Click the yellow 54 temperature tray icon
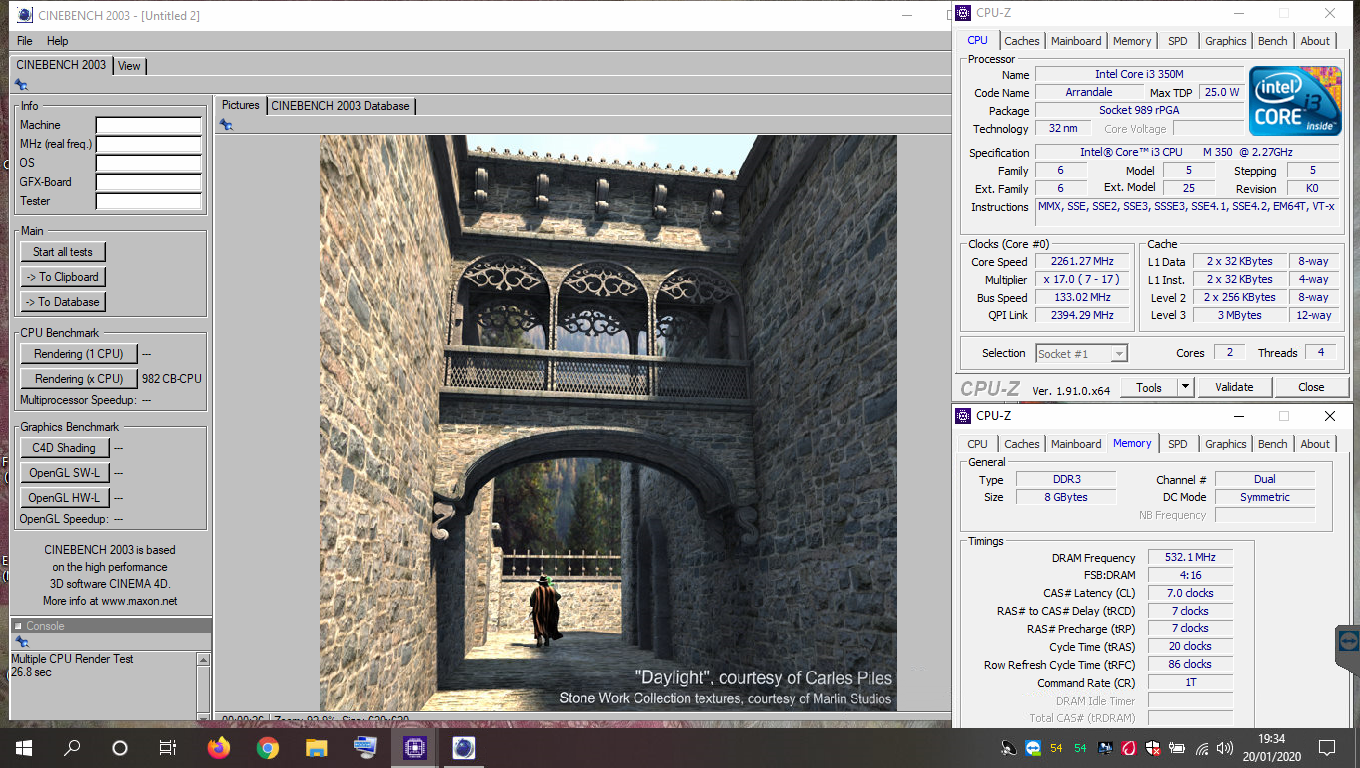This screenshot has width=1360, height=768. click(x=1056, y=748)
